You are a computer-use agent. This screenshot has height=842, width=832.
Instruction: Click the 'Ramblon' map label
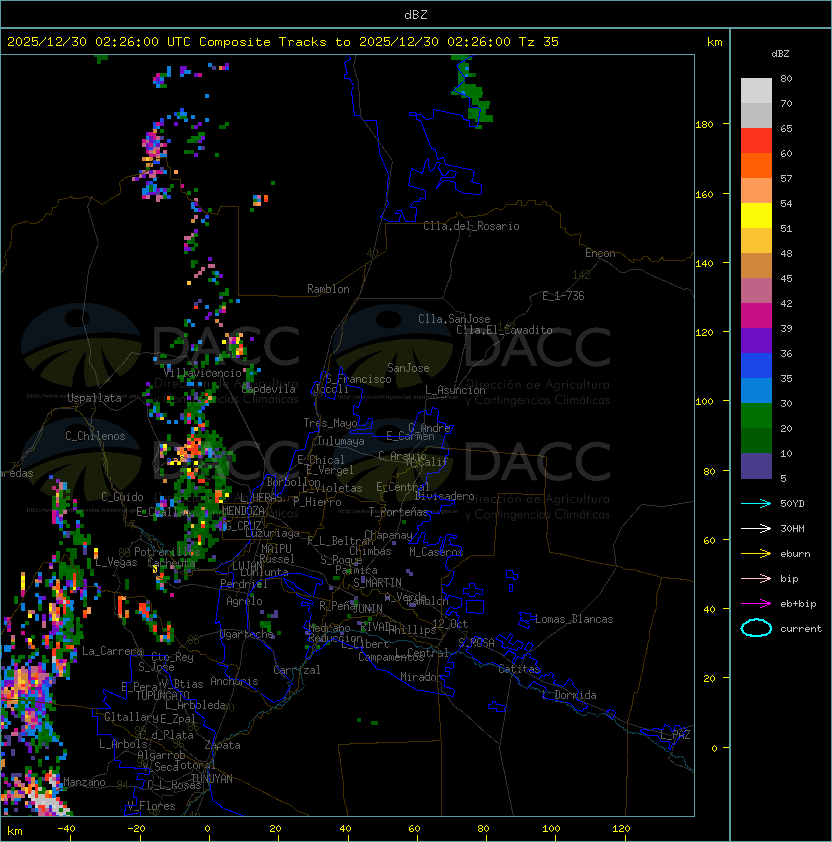(x=328, y=289)
